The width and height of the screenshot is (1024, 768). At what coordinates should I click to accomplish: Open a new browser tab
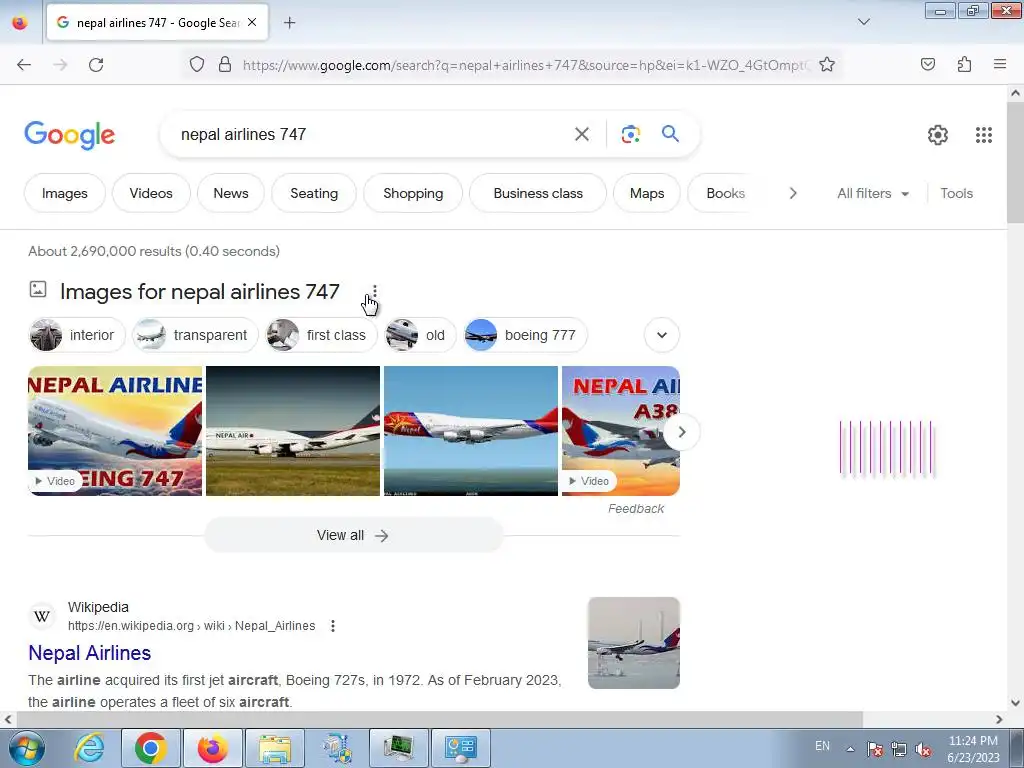[x=289, y=23]
